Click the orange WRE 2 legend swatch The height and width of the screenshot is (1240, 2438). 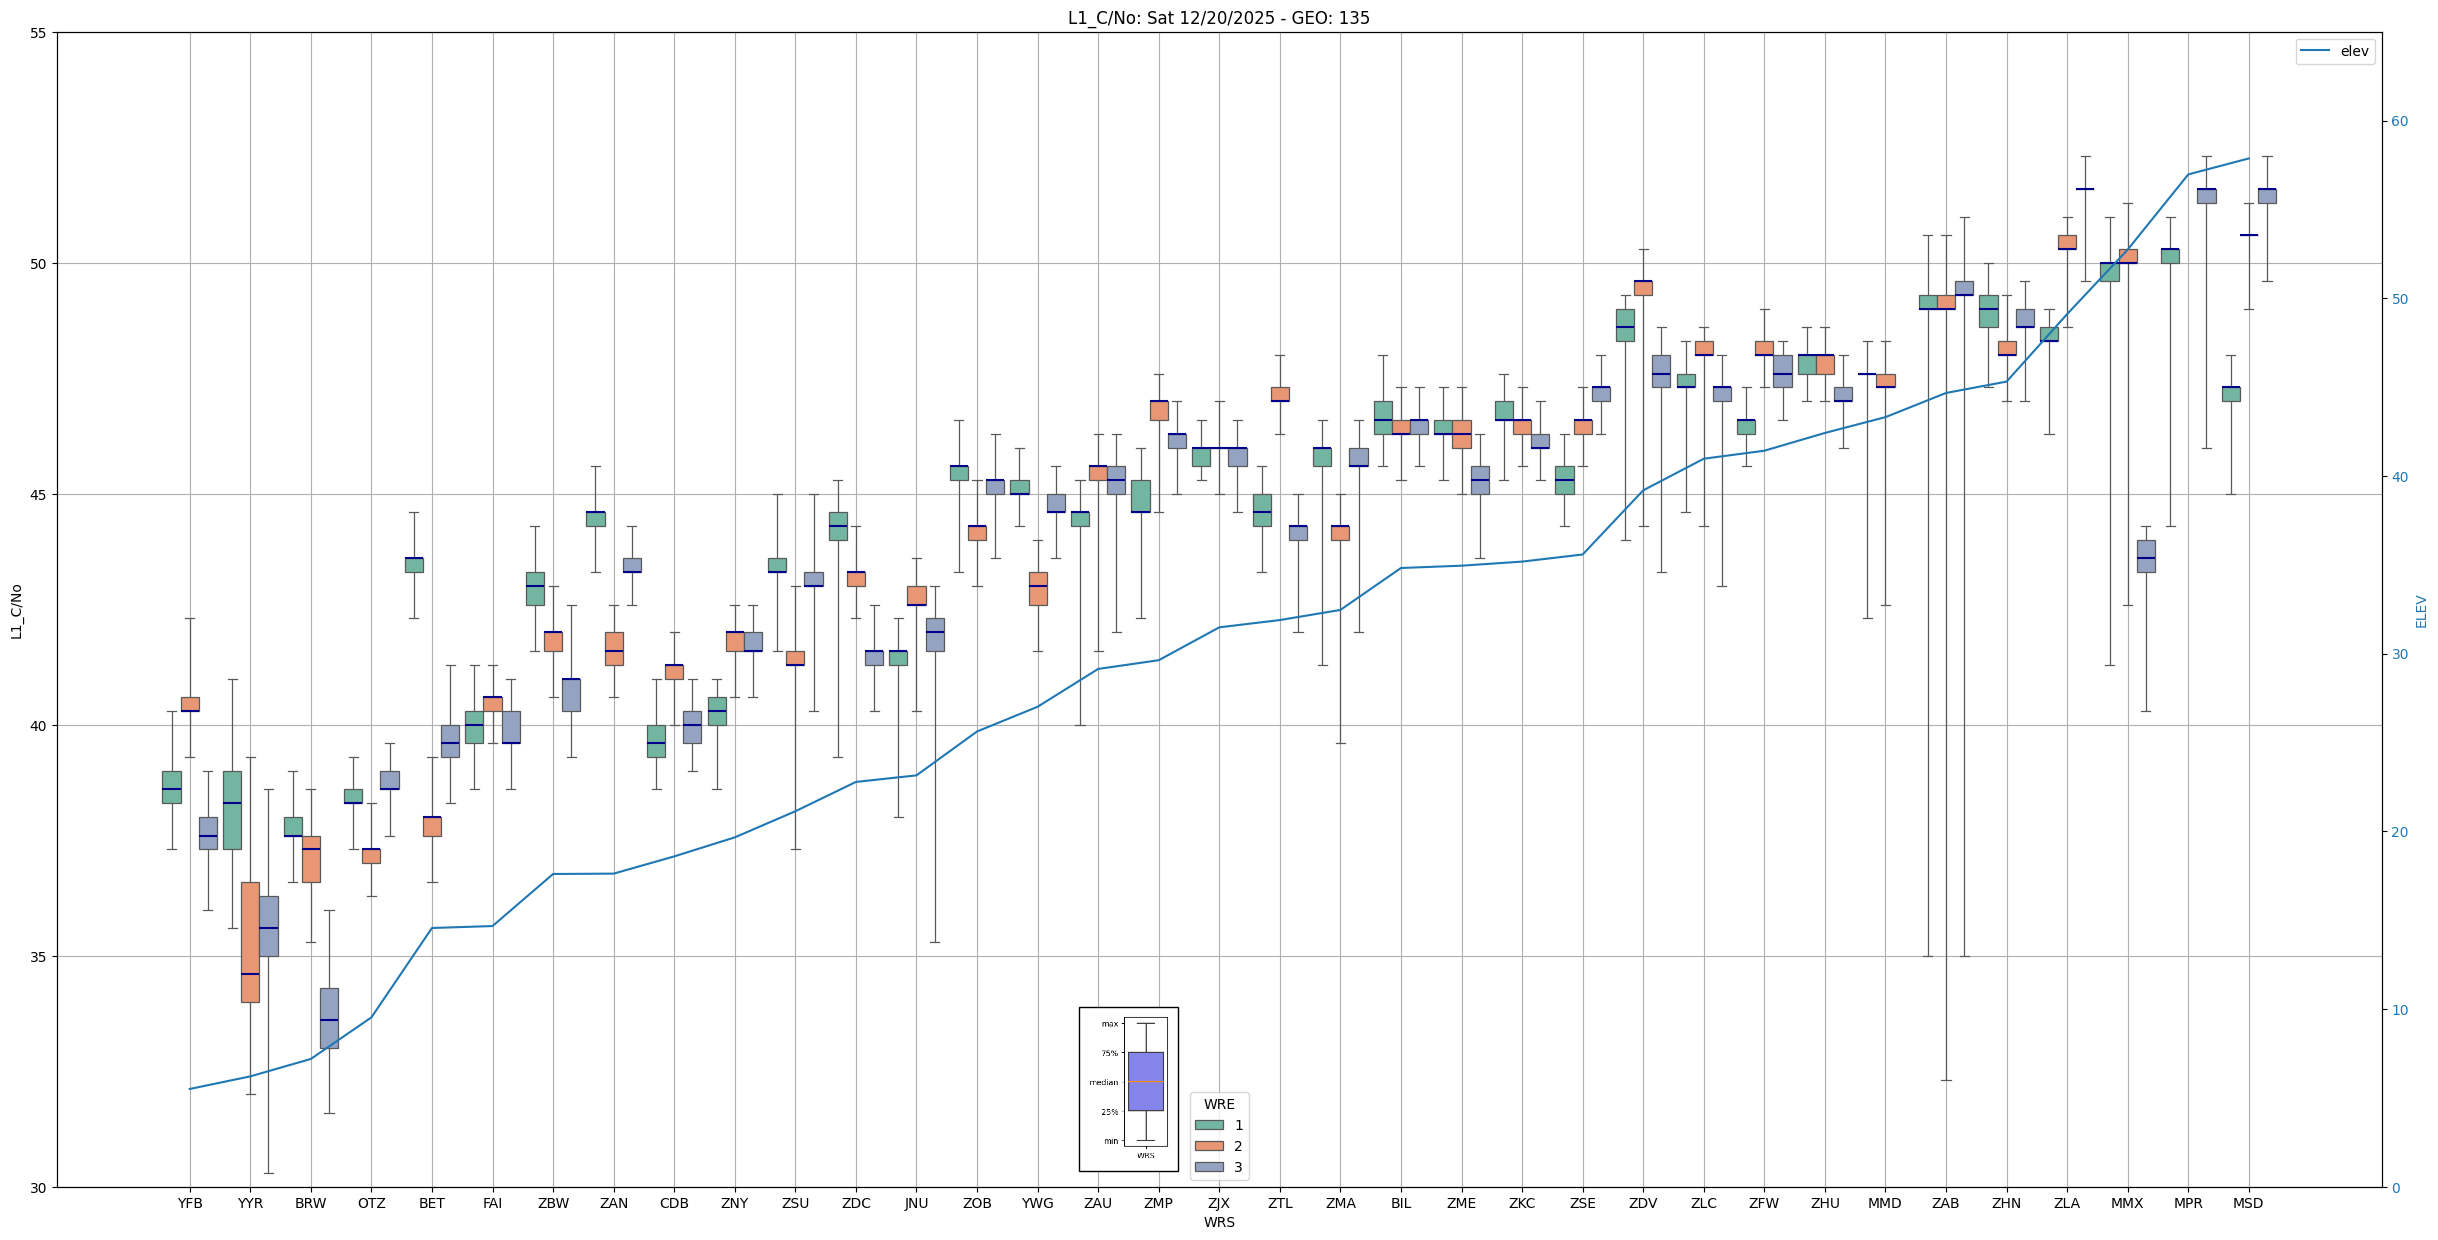(x=1209, y=1146)
